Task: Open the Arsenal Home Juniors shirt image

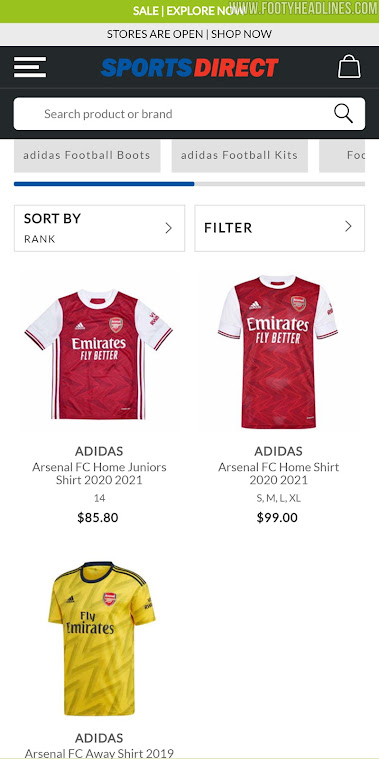Action: 99,354
